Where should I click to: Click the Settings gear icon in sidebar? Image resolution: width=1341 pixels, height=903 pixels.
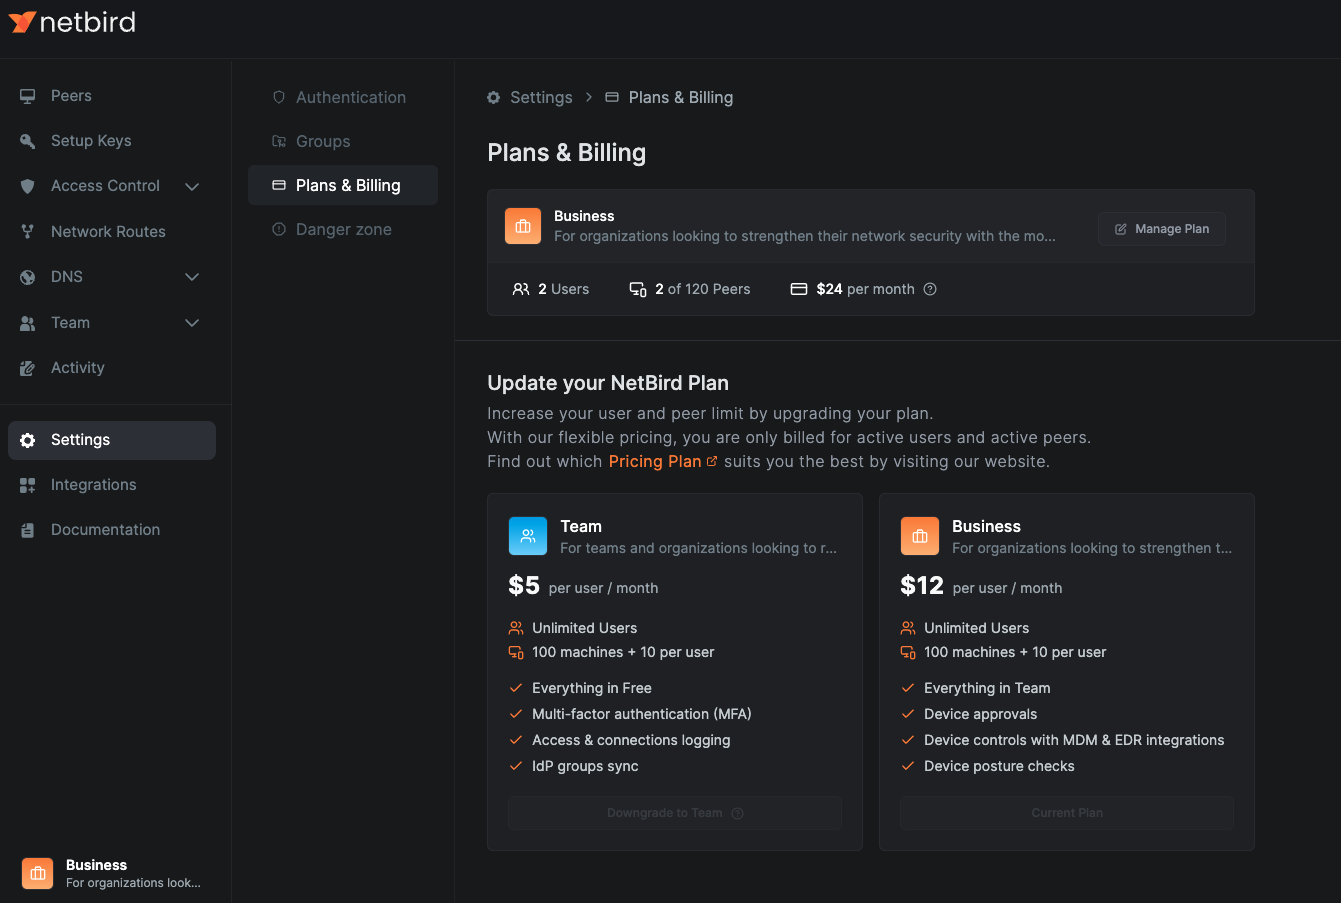(x=28, y=440)
